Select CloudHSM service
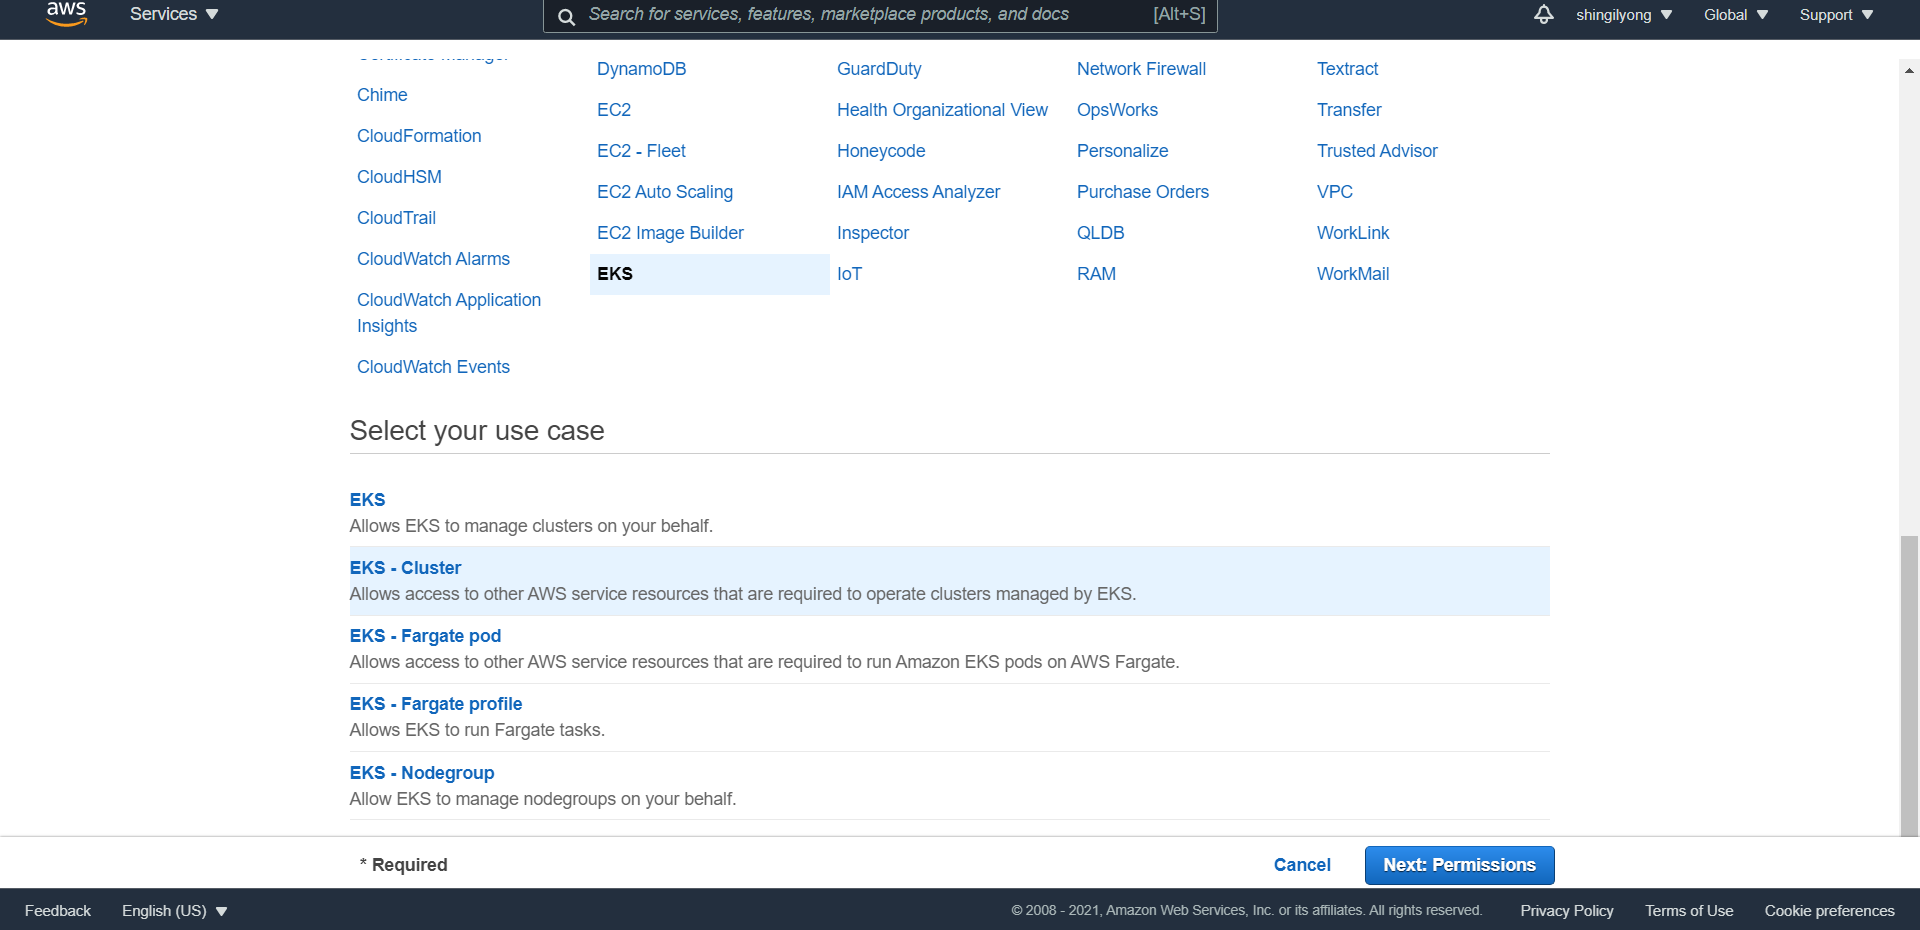The width and height of the screenshot is (1920, 930). (x=399, y=177)
